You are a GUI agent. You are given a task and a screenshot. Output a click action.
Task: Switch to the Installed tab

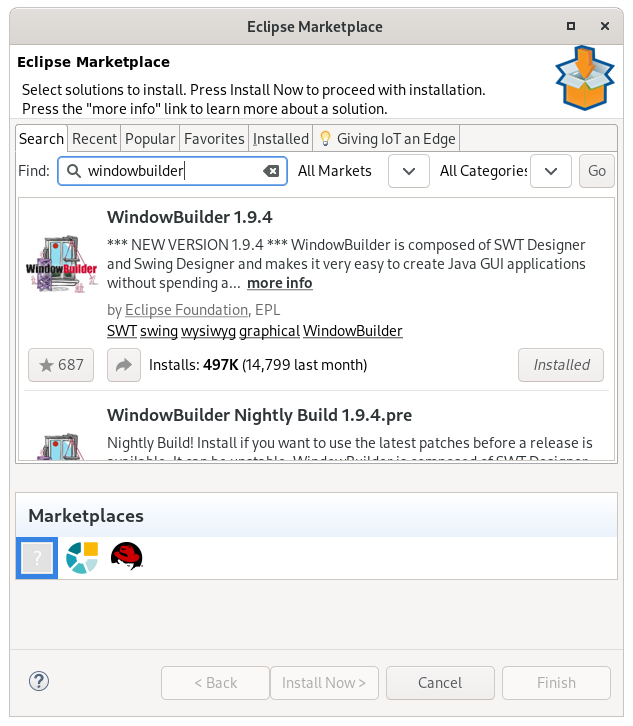[281, 138]
